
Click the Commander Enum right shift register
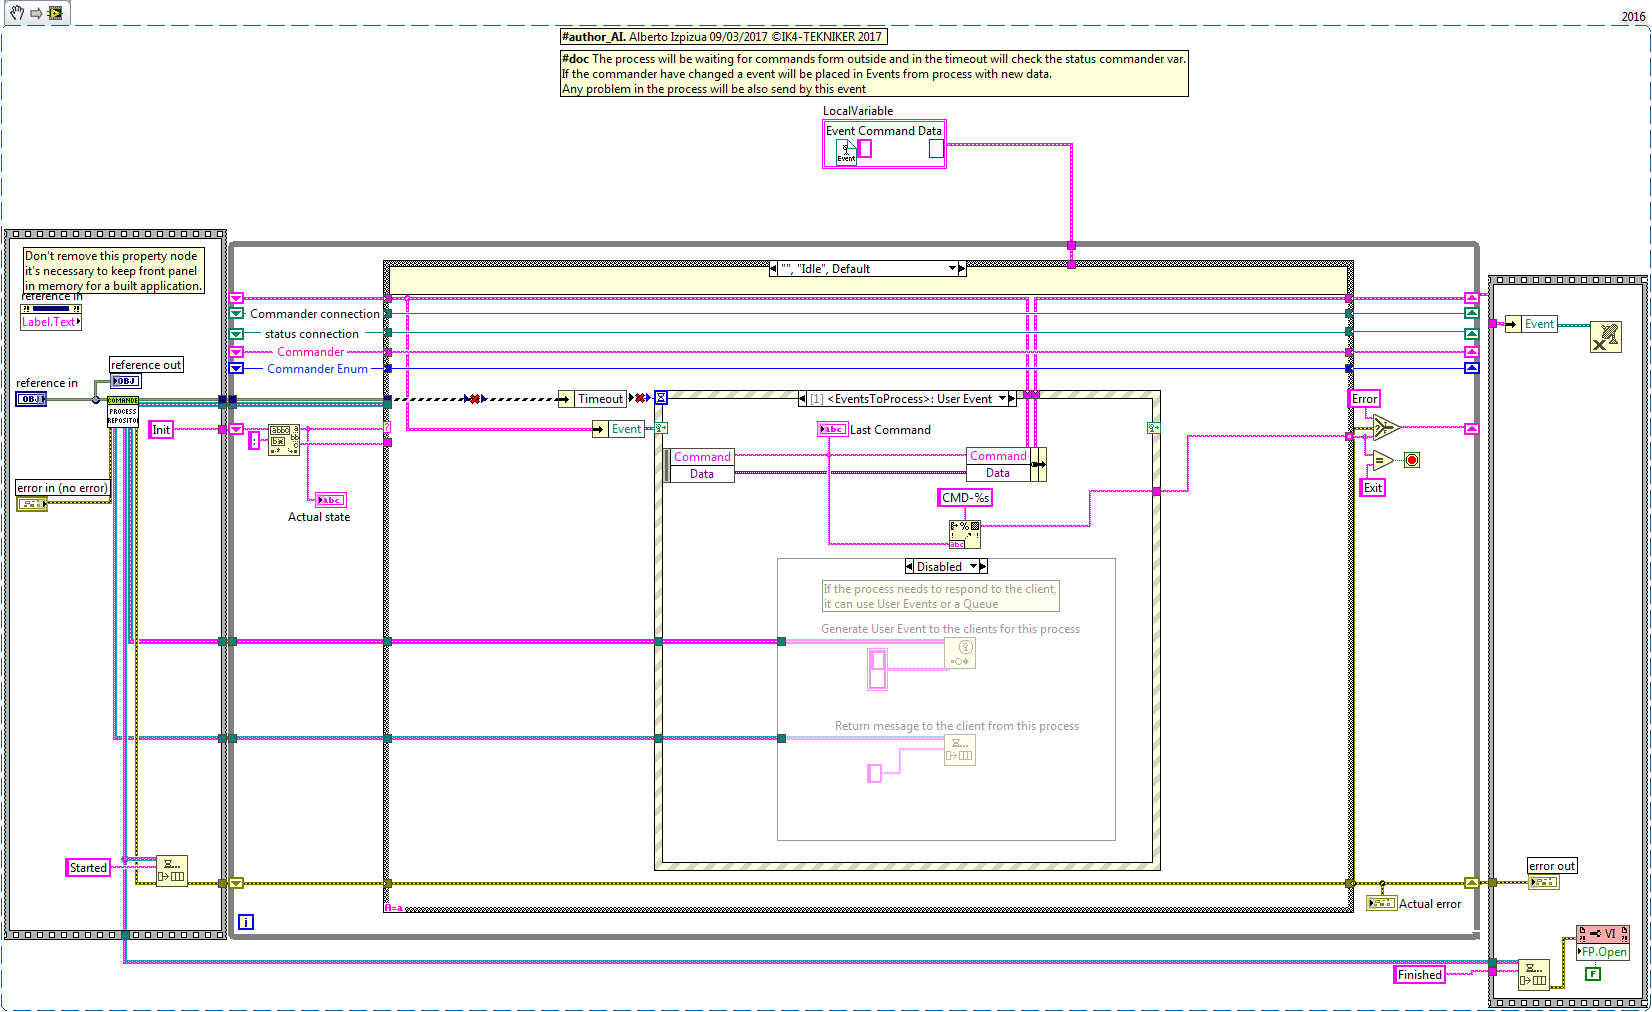pos(1471,368)
